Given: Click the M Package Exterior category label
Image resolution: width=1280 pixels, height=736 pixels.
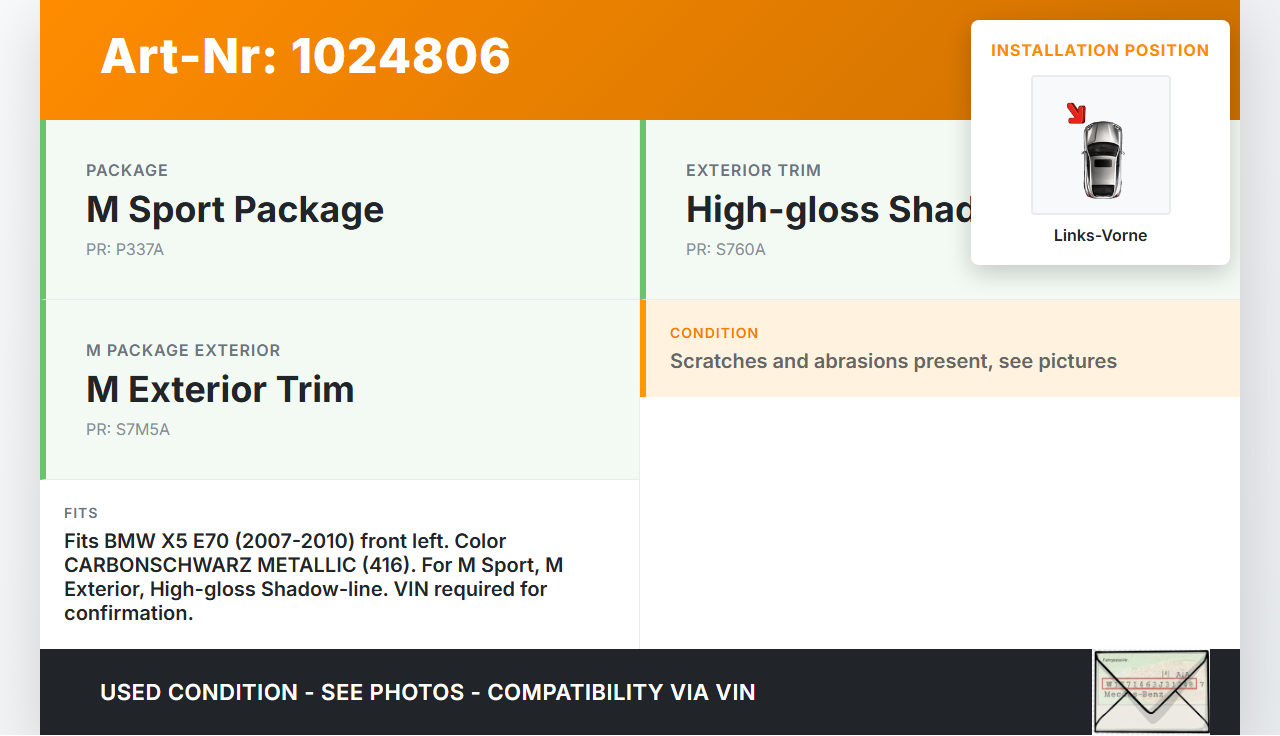Looking at the screenshot, I should click(183, 351).
